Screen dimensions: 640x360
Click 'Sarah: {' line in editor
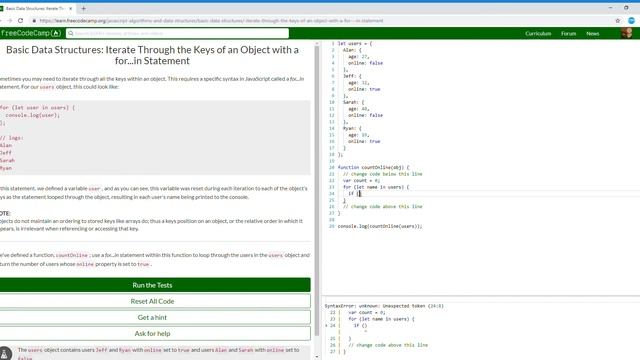point(353,102)
